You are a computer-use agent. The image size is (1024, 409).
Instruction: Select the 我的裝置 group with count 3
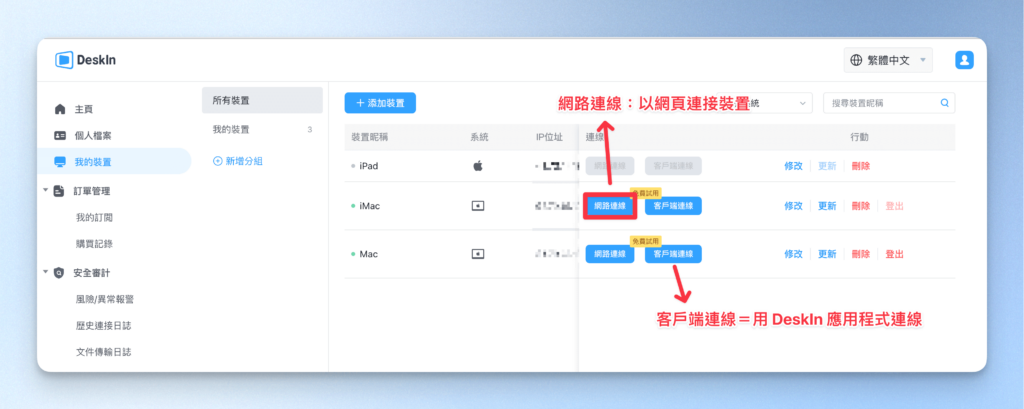[x=263, y=129]
